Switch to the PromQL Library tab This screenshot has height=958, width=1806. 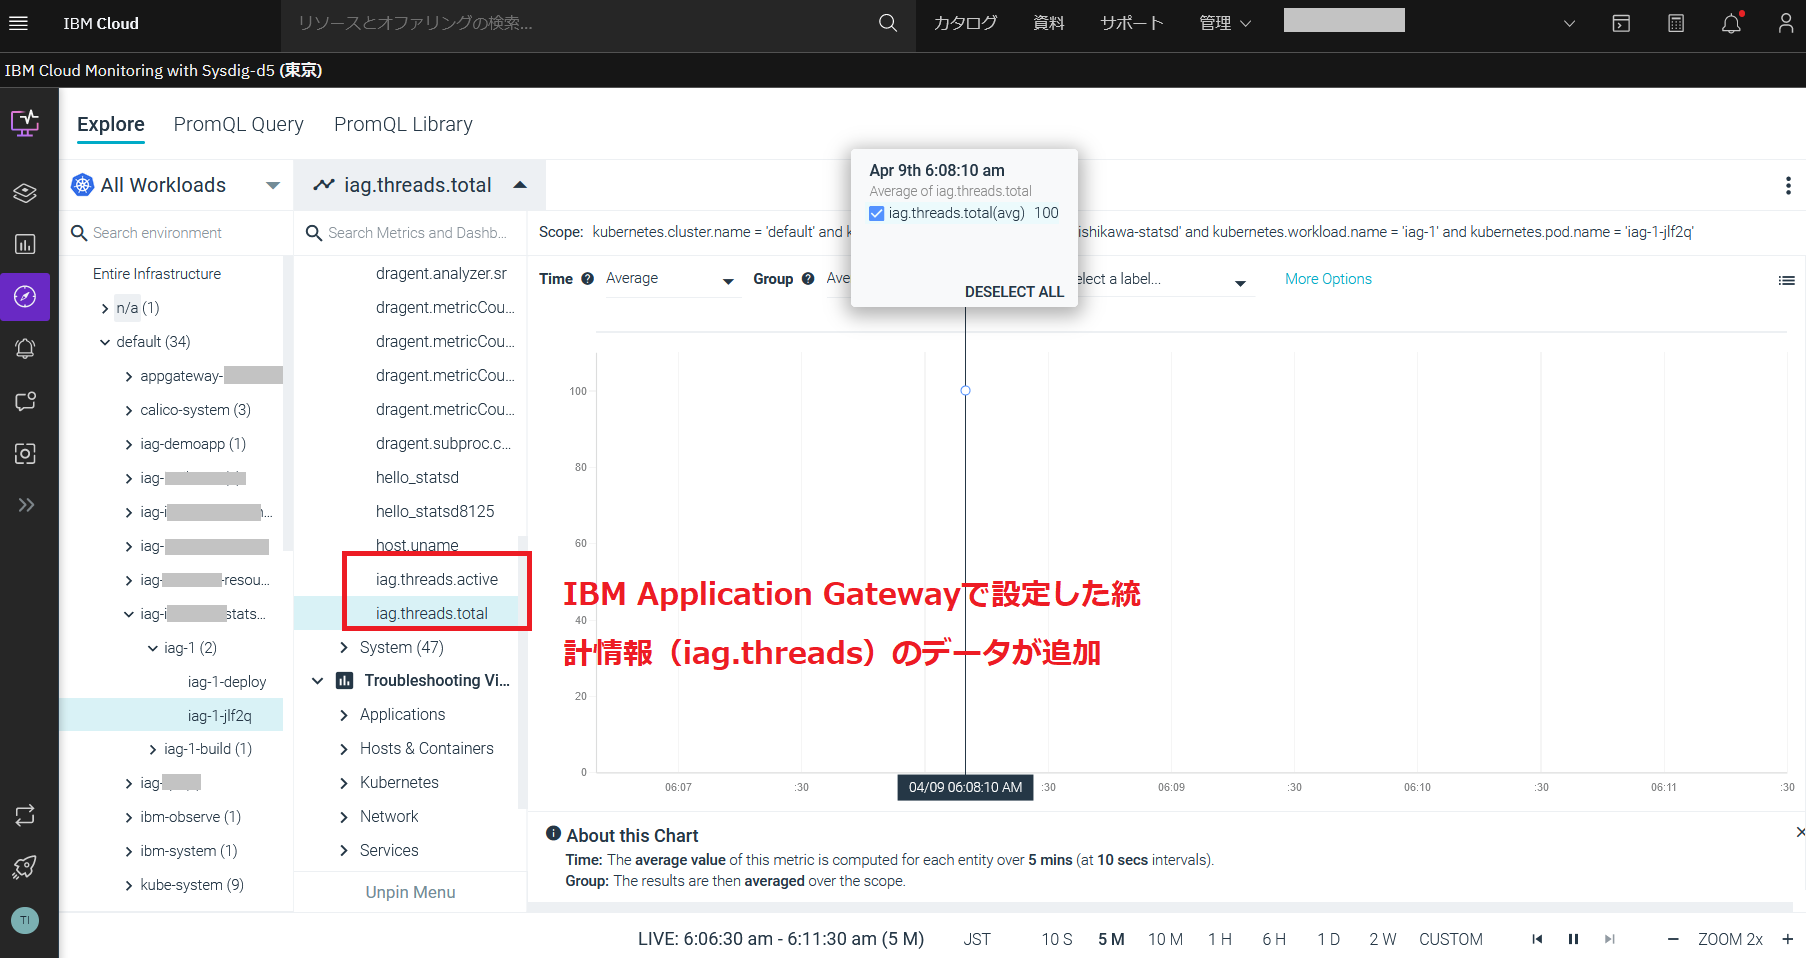pyautogui.click(x=403, y=124)
